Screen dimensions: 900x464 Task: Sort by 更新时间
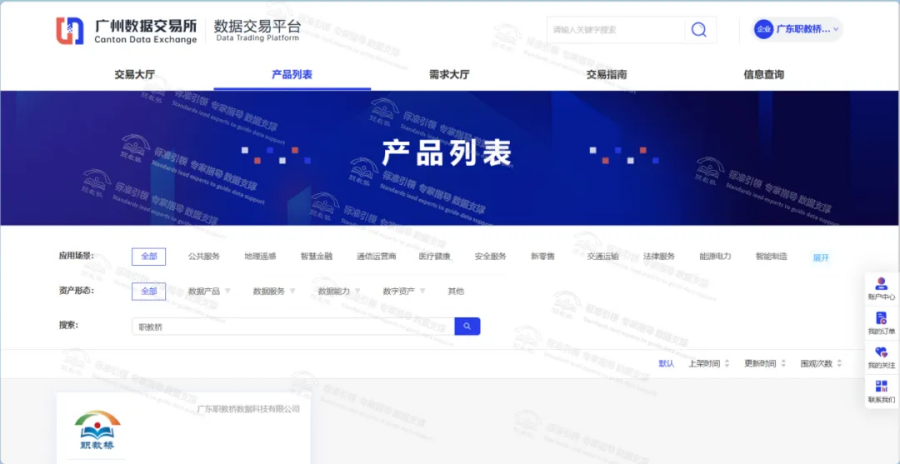click(x=765, y=364)
